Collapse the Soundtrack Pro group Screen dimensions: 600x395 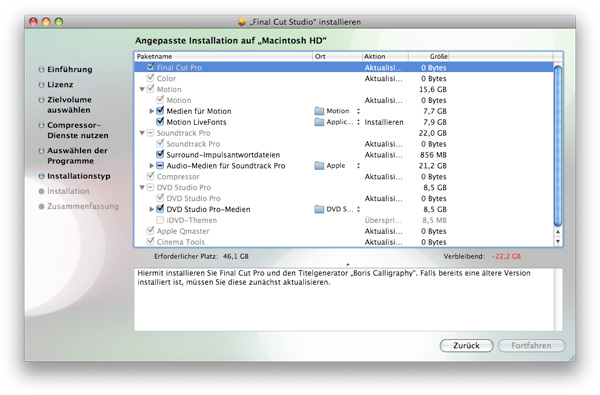click(x=142, y=133)
